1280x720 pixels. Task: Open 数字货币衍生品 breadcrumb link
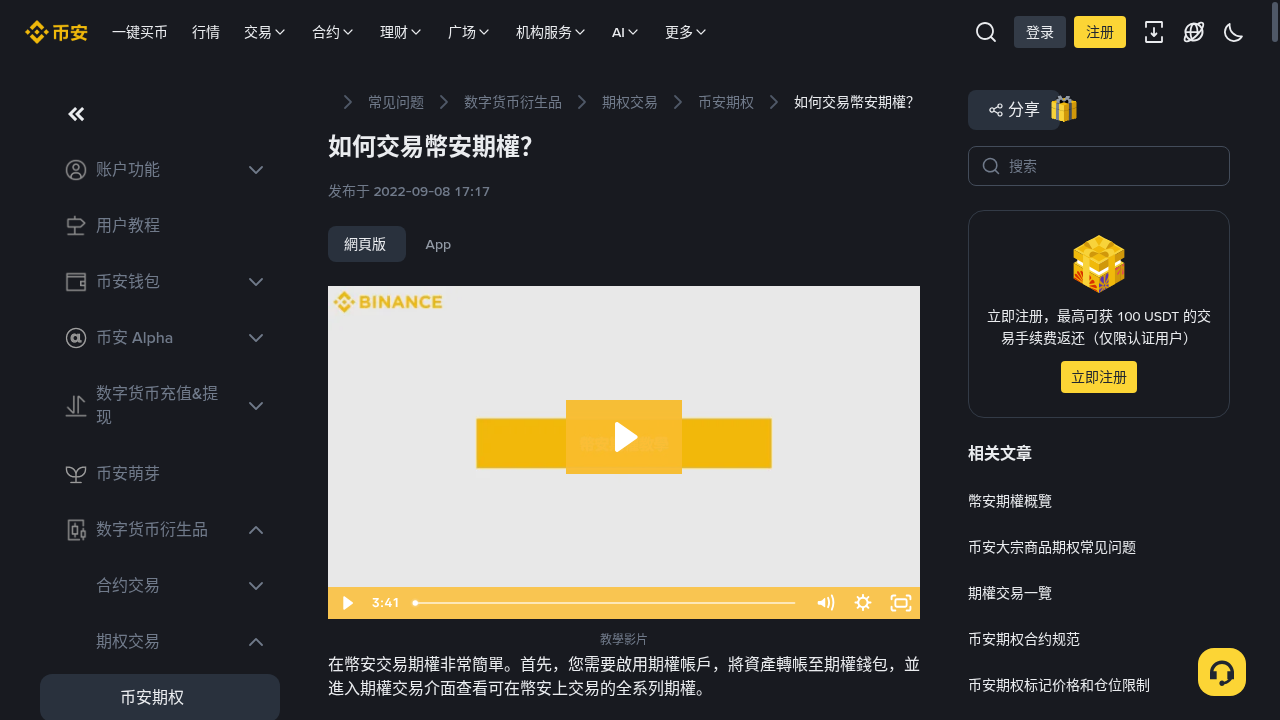513,102
